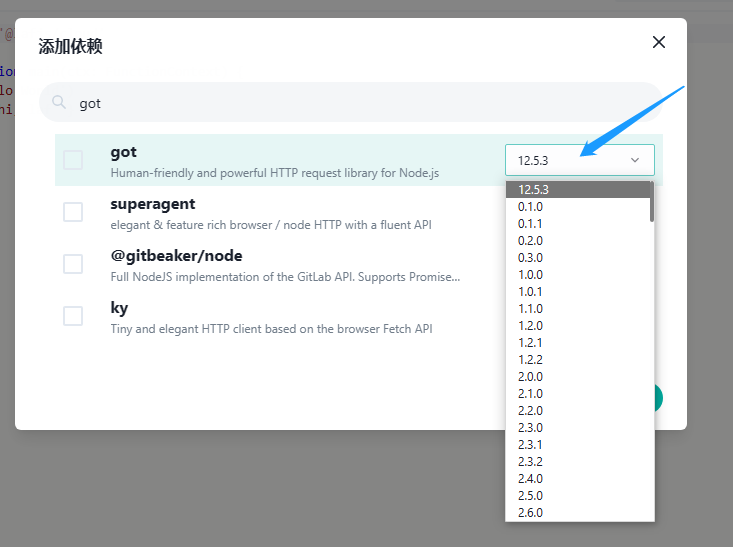Choose version 0.1.0 from the list

click(x=530, y=206)
